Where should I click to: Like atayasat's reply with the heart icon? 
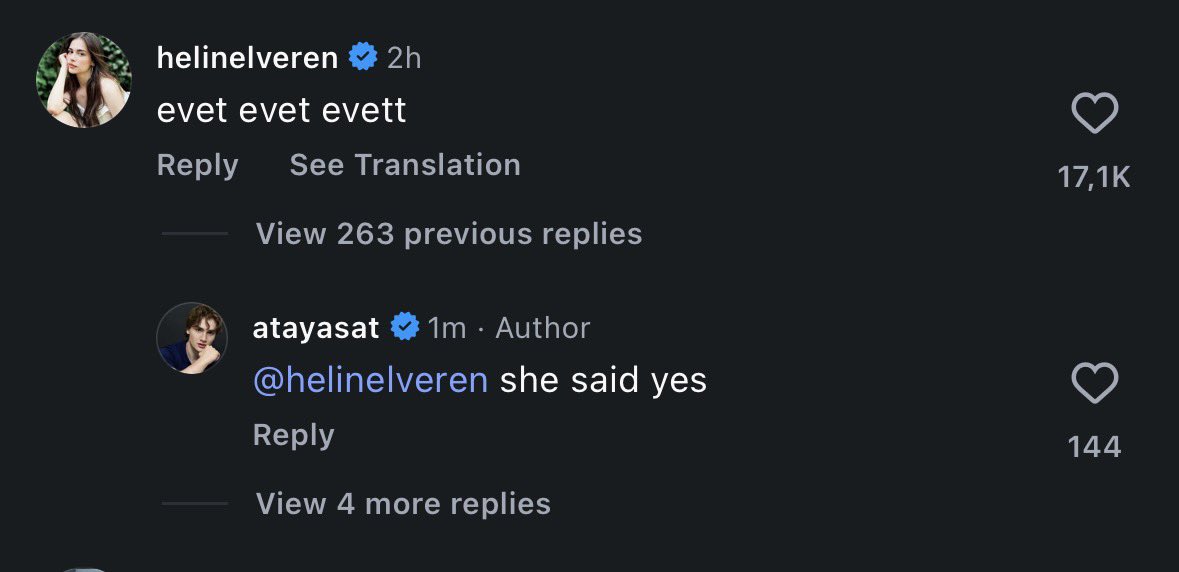(1094, 383)
